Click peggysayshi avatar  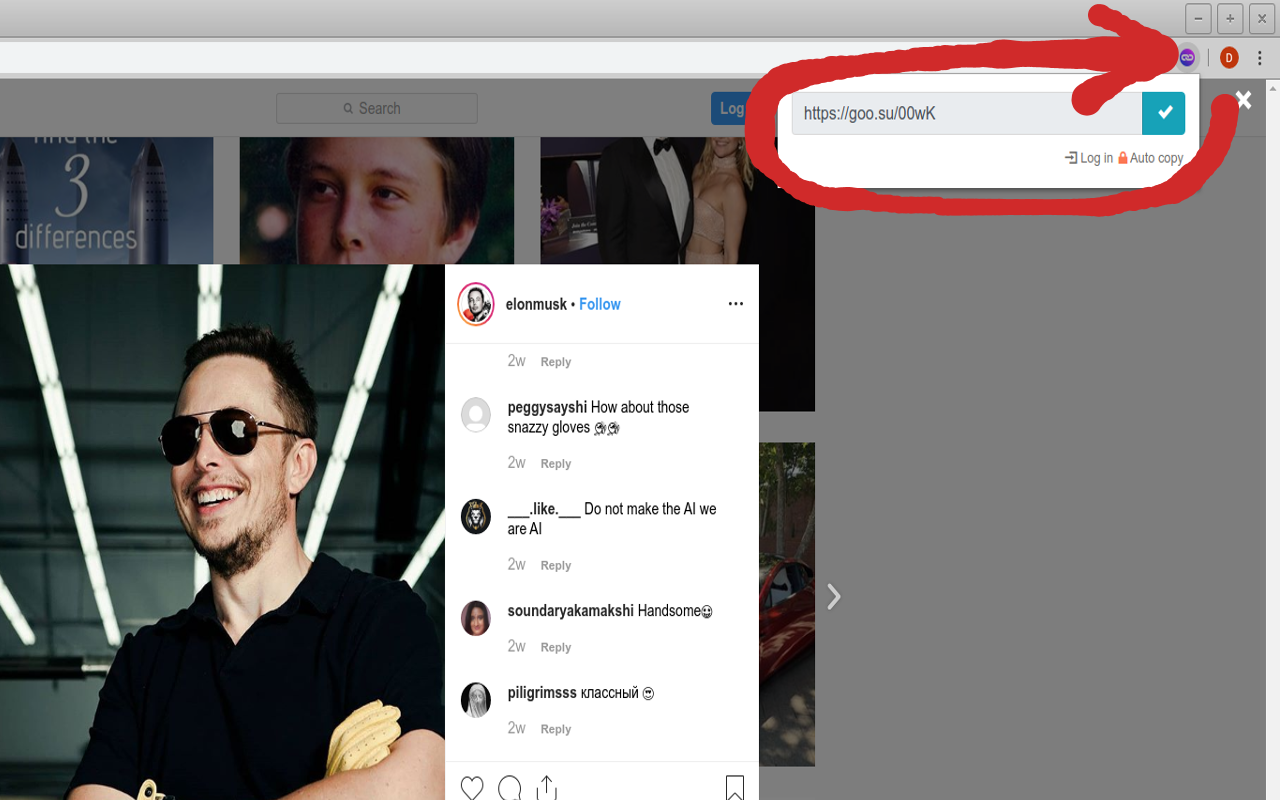[x=476, y=415]
